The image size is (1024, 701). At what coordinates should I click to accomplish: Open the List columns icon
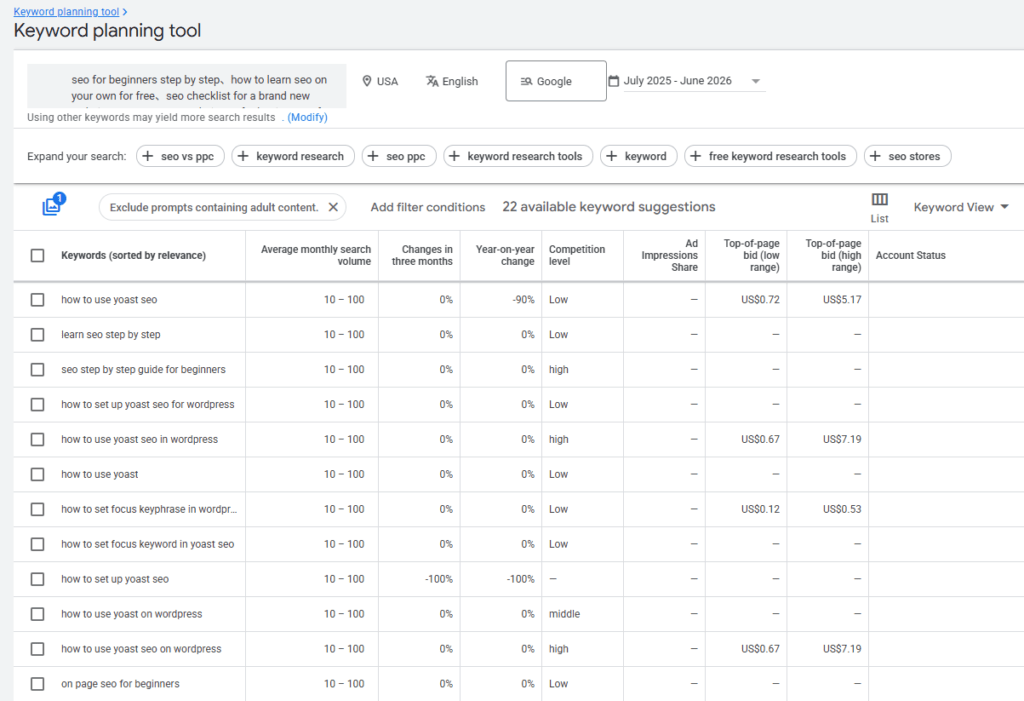click(x=880, y=199)
